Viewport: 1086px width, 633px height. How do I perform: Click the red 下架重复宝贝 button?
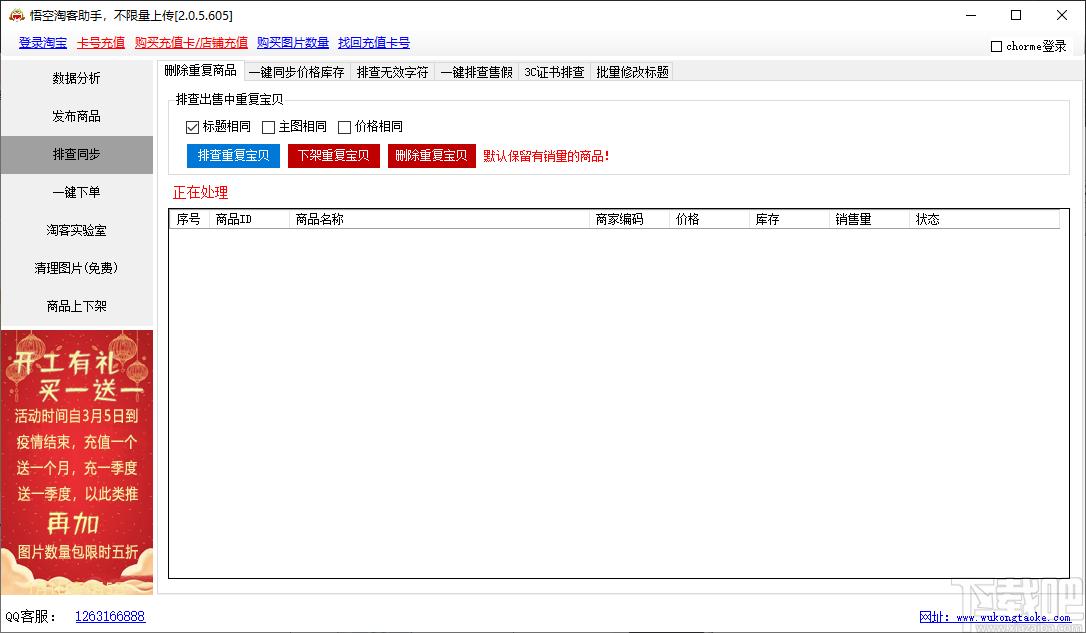pos(334,156)
